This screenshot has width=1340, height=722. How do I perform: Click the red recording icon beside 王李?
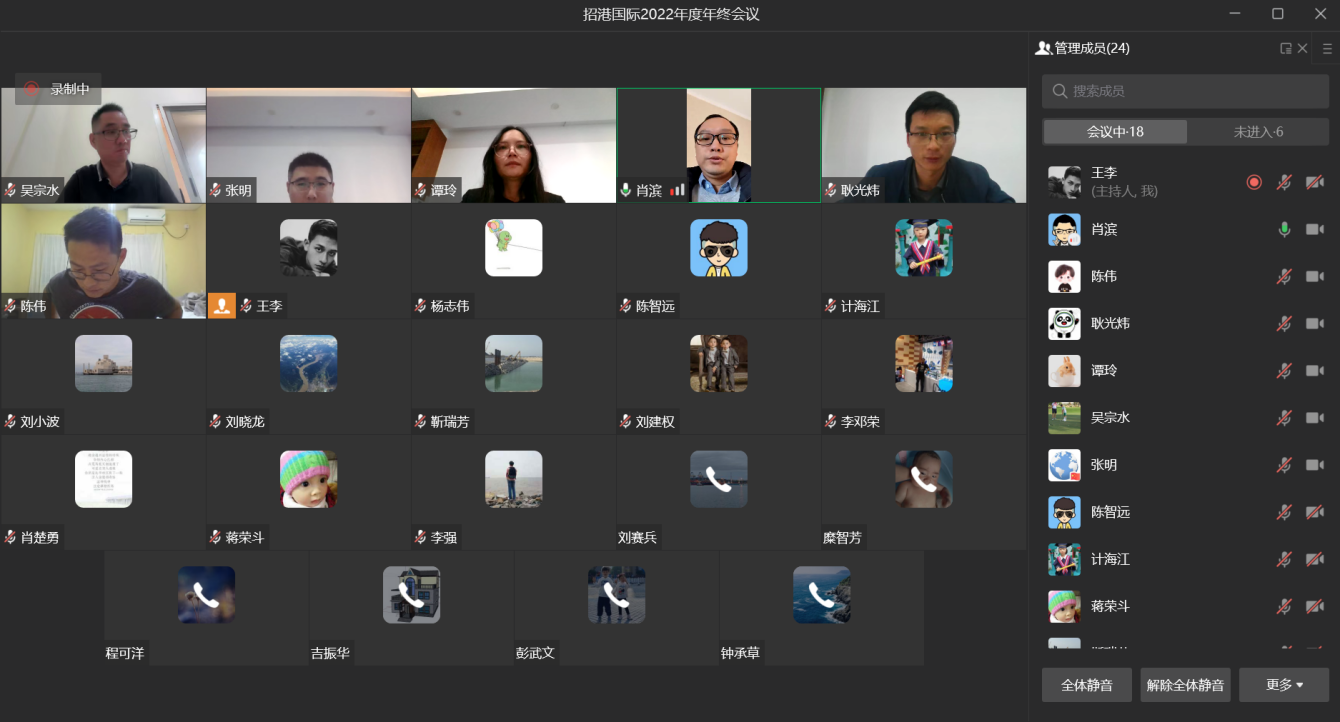pos(1254,182)
